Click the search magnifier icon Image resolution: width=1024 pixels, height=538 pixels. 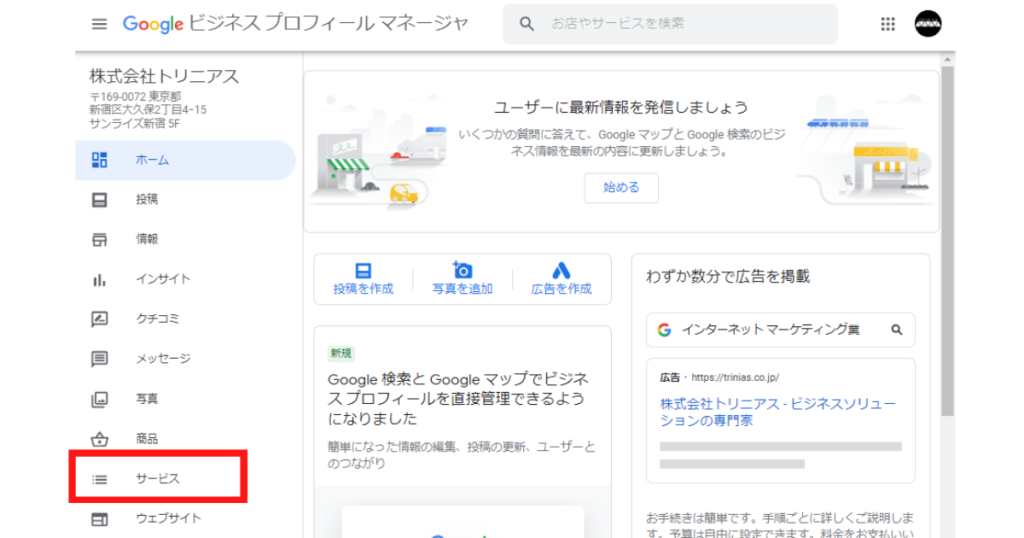pyautogui.click(x=526, y=24)
